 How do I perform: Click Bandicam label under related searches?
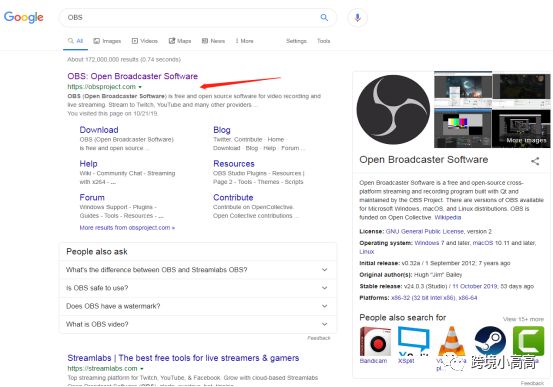(373, 361)
